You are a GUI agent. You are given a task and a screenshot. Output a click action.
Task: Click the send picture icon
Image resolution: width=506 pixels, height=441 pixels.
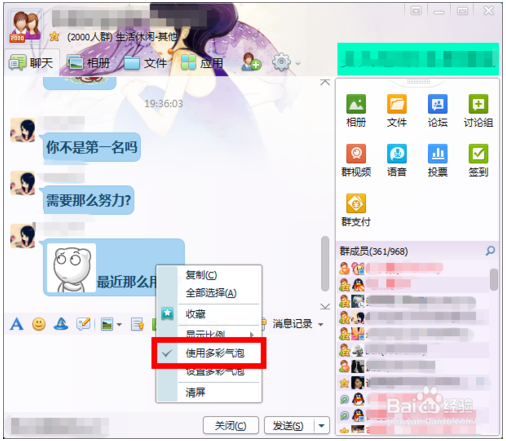[x=107, y=324]
